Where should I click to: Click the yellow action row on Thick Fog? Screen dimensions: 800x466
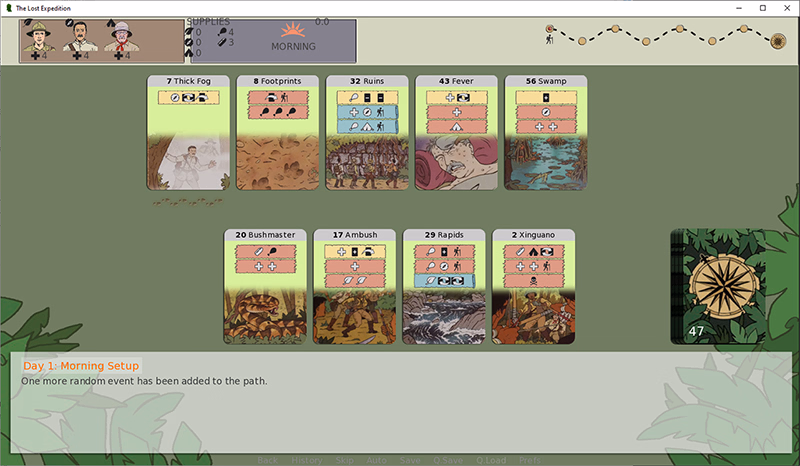[189, 97]
